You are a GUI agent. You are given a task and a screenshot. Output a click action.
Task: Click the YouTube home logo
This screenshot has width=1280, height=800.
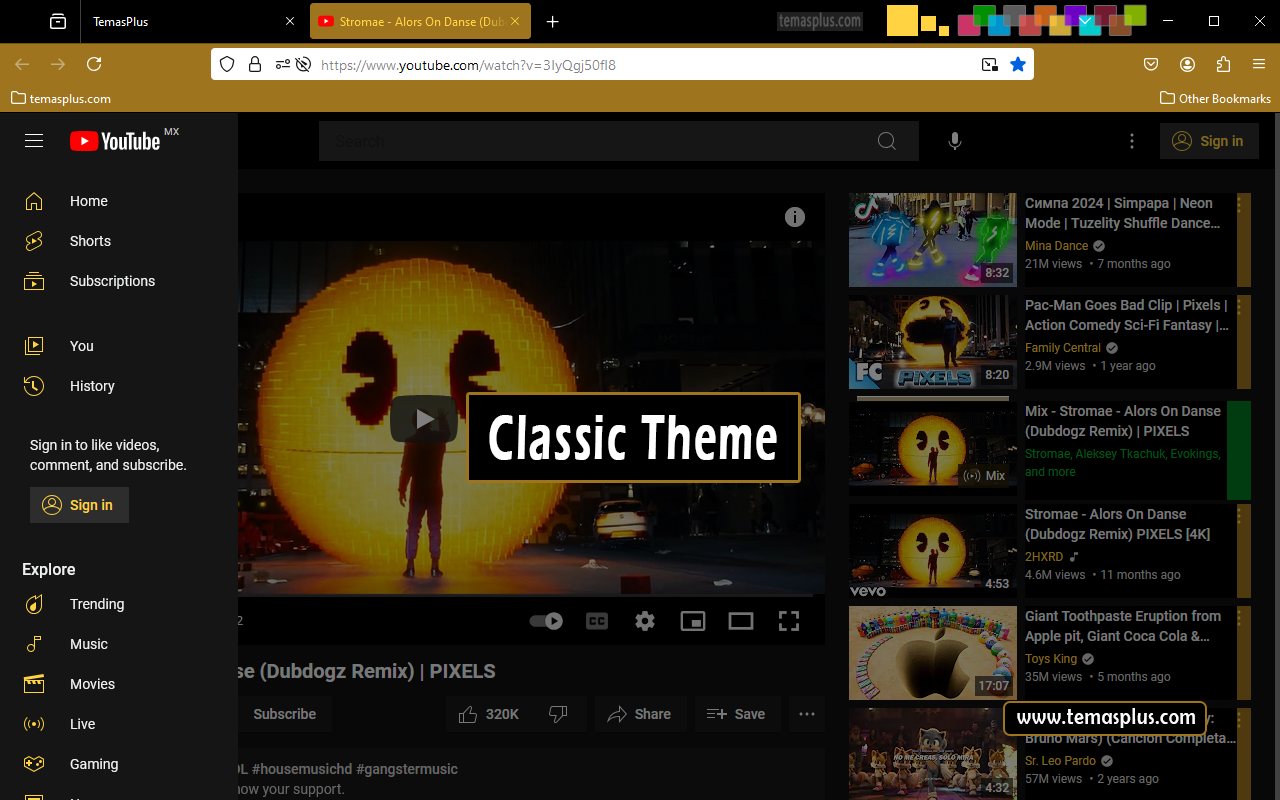pos(114,140)
